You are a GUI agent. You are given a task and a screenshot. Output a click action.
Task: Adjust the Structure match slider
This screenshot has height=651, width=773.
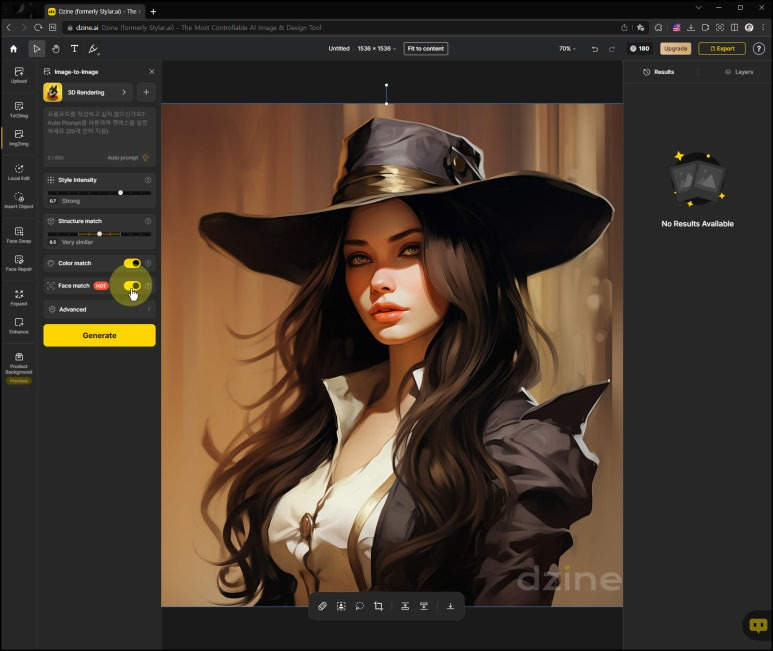(x=100, y=234)
